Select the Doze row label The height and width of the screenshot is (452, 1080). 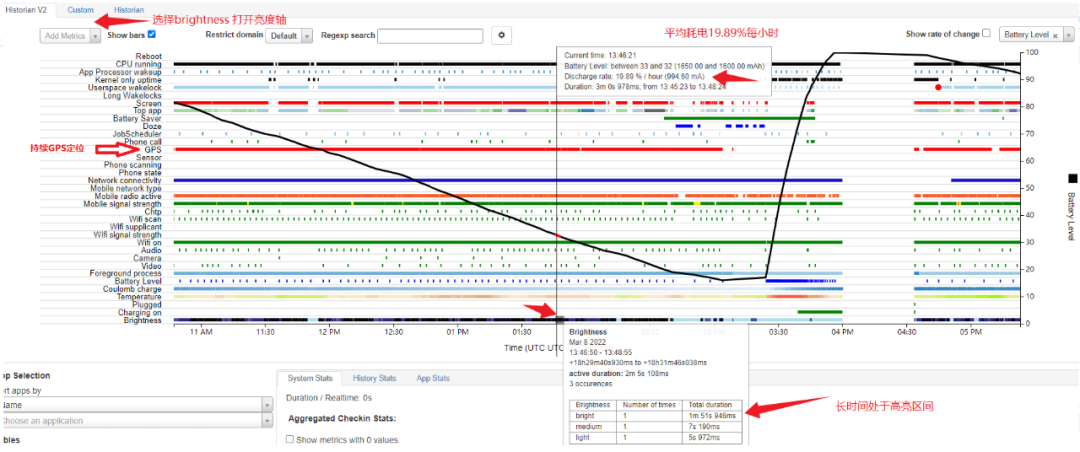point(153,126)
